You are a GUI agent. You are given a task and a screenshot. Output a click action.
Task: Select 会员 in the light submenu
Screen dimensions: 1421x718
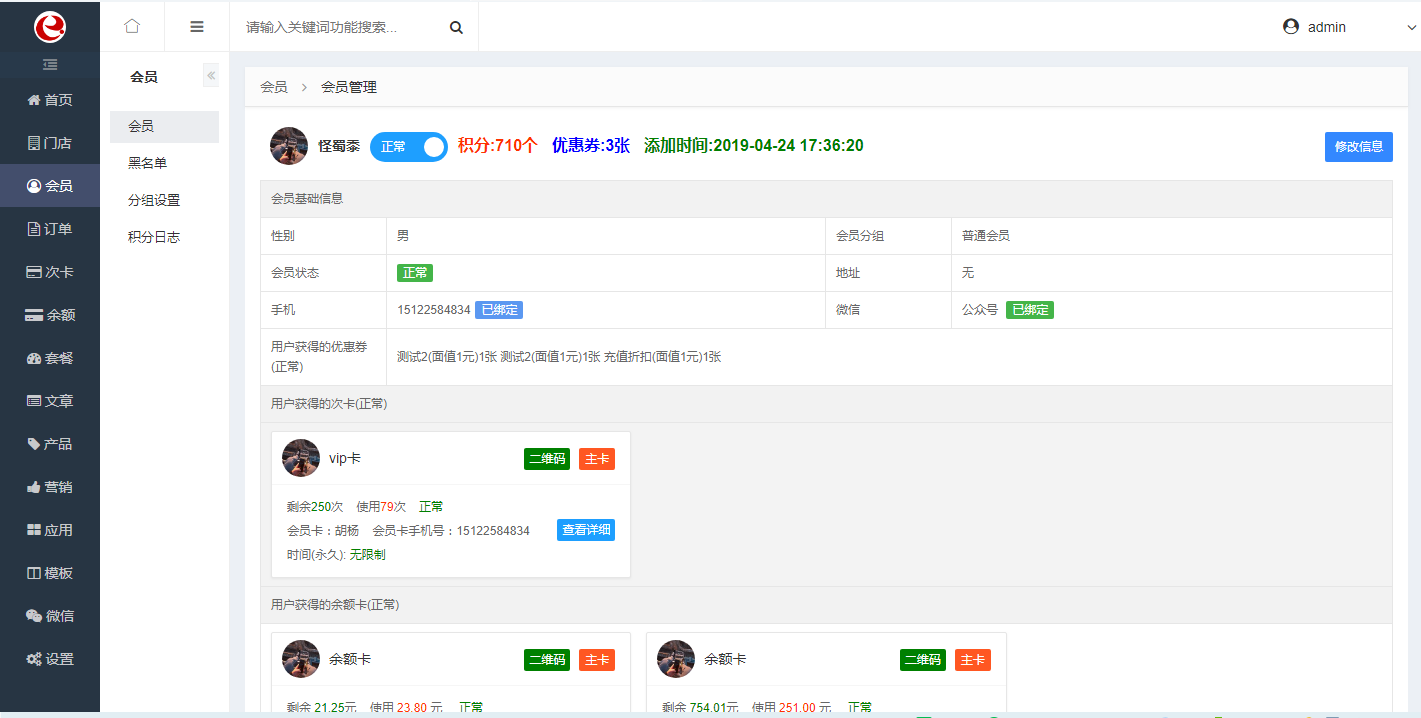click(164, 127)
